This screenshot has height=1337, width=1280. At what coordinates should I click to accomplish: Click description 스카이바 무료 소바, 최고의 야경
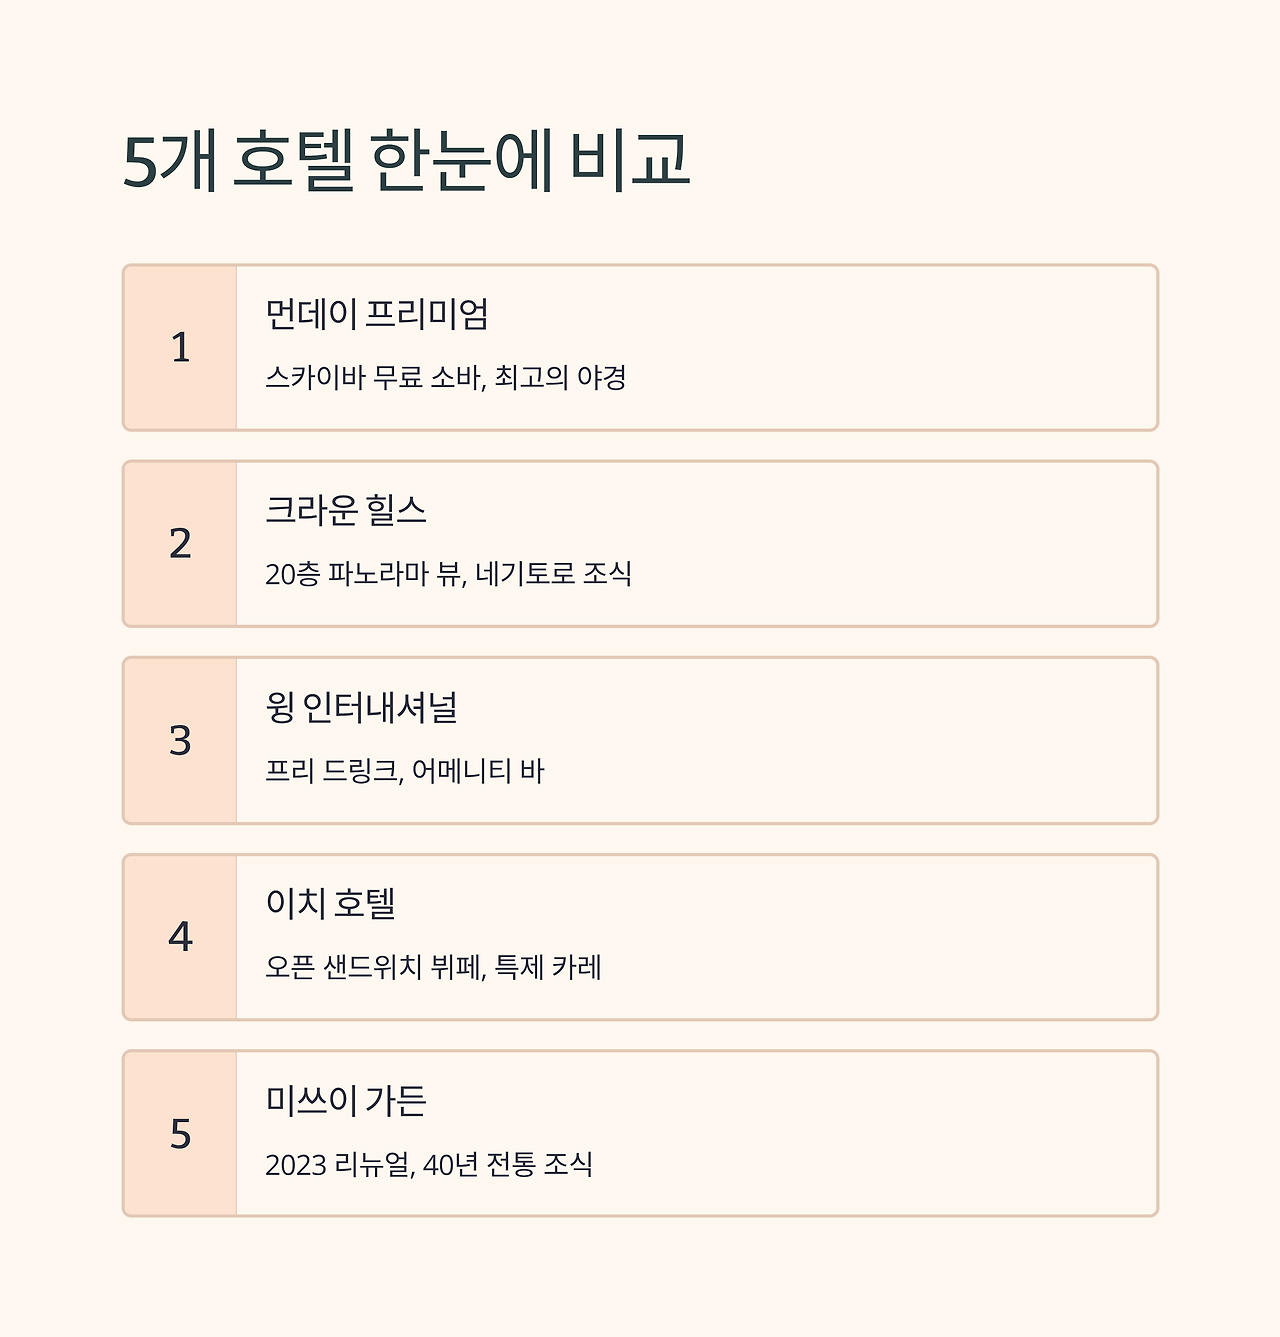point(446,378)
